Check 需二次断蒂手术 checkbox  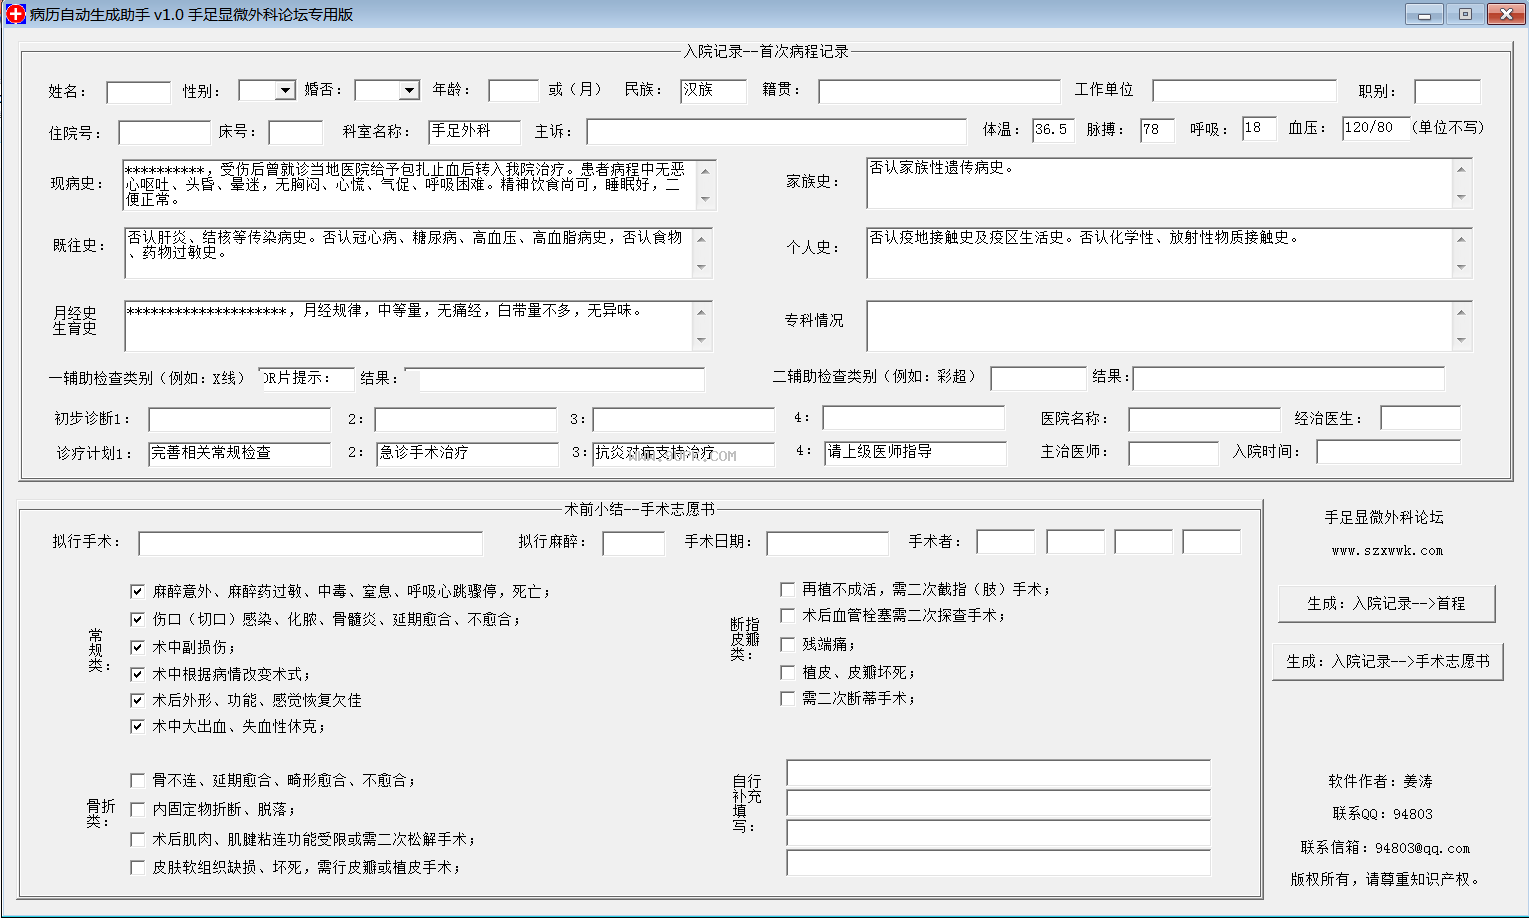[787, 698]
